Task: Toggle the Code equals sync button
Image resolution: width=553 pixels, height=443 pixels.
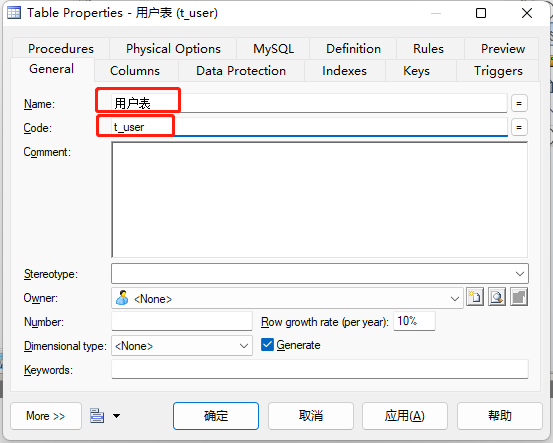Action: (519, 127)
